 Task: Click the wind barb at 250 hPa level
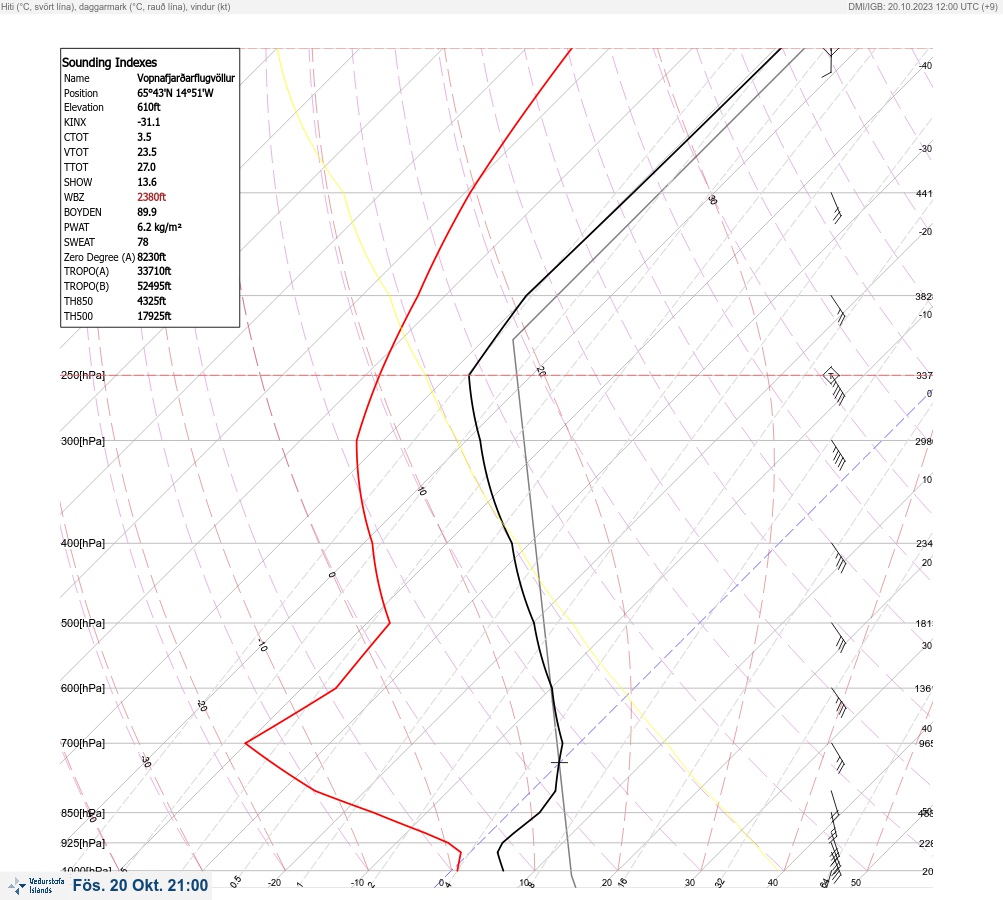835,386
